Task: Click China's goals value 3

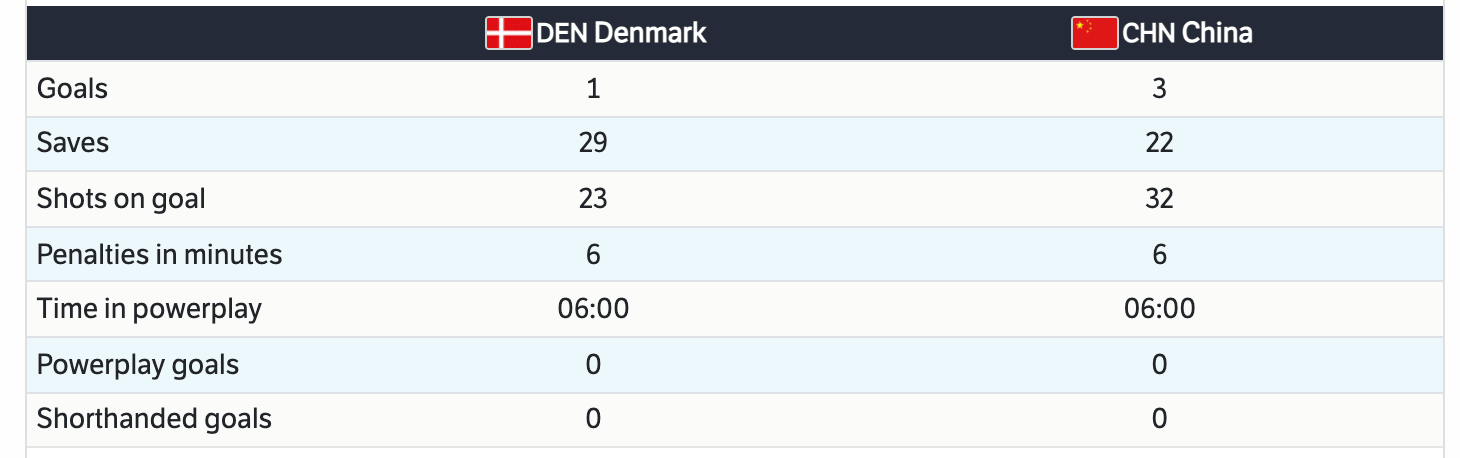Action: (1159, 89)
